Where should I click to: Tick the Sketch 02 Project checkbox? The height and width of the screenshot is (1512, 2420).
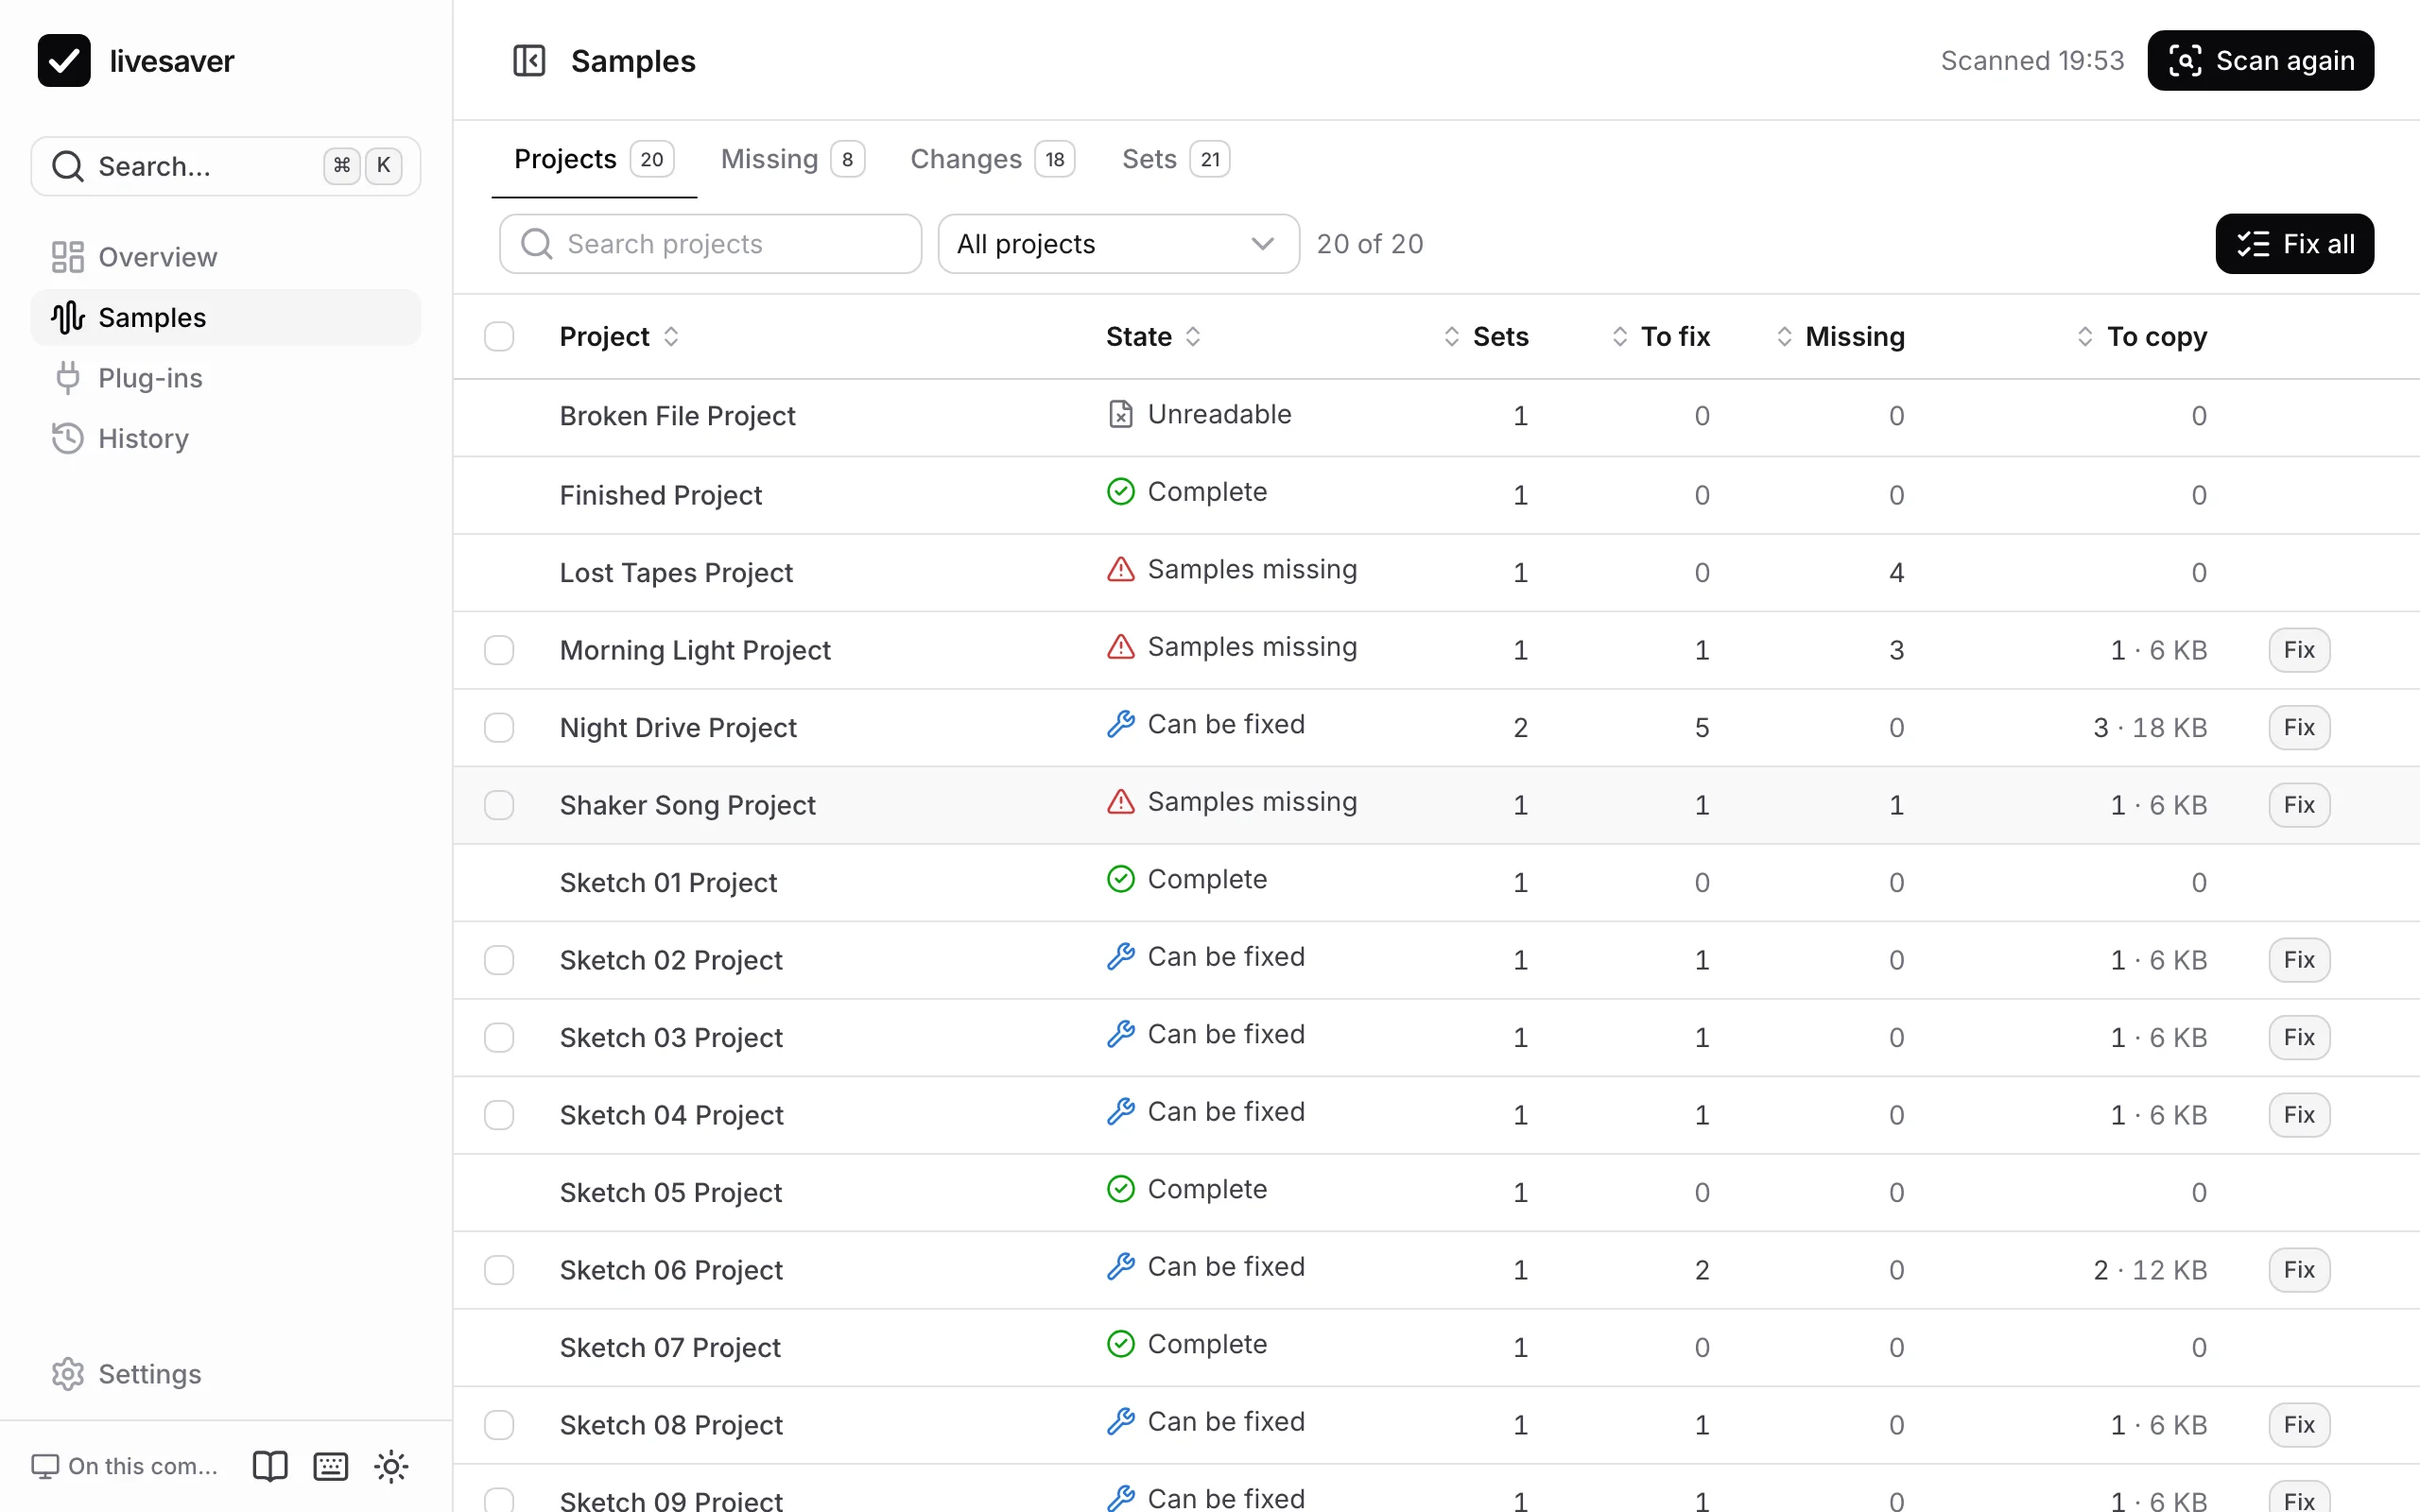coord(499,960)
